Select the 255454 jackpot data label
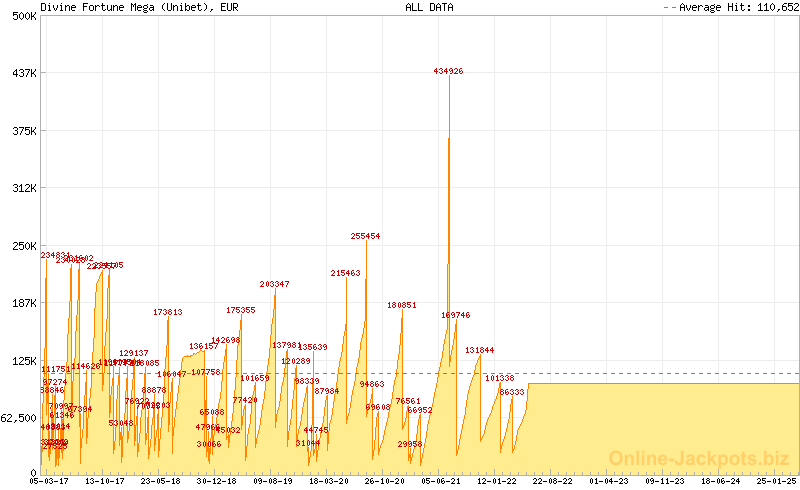The width and height of the screenshot is (800, 490). click(365, 236)
